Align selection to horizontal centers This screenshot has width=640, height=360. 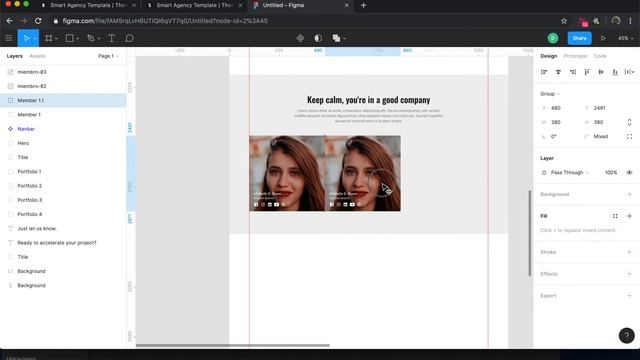tap(558, 72)
